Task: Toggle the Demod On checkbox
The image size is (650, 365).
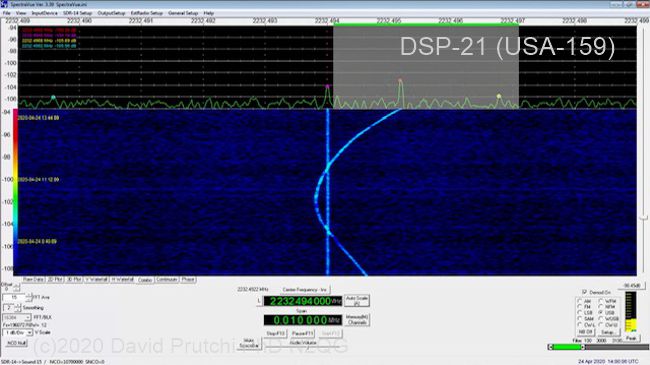Action: [x=584, y=292]
